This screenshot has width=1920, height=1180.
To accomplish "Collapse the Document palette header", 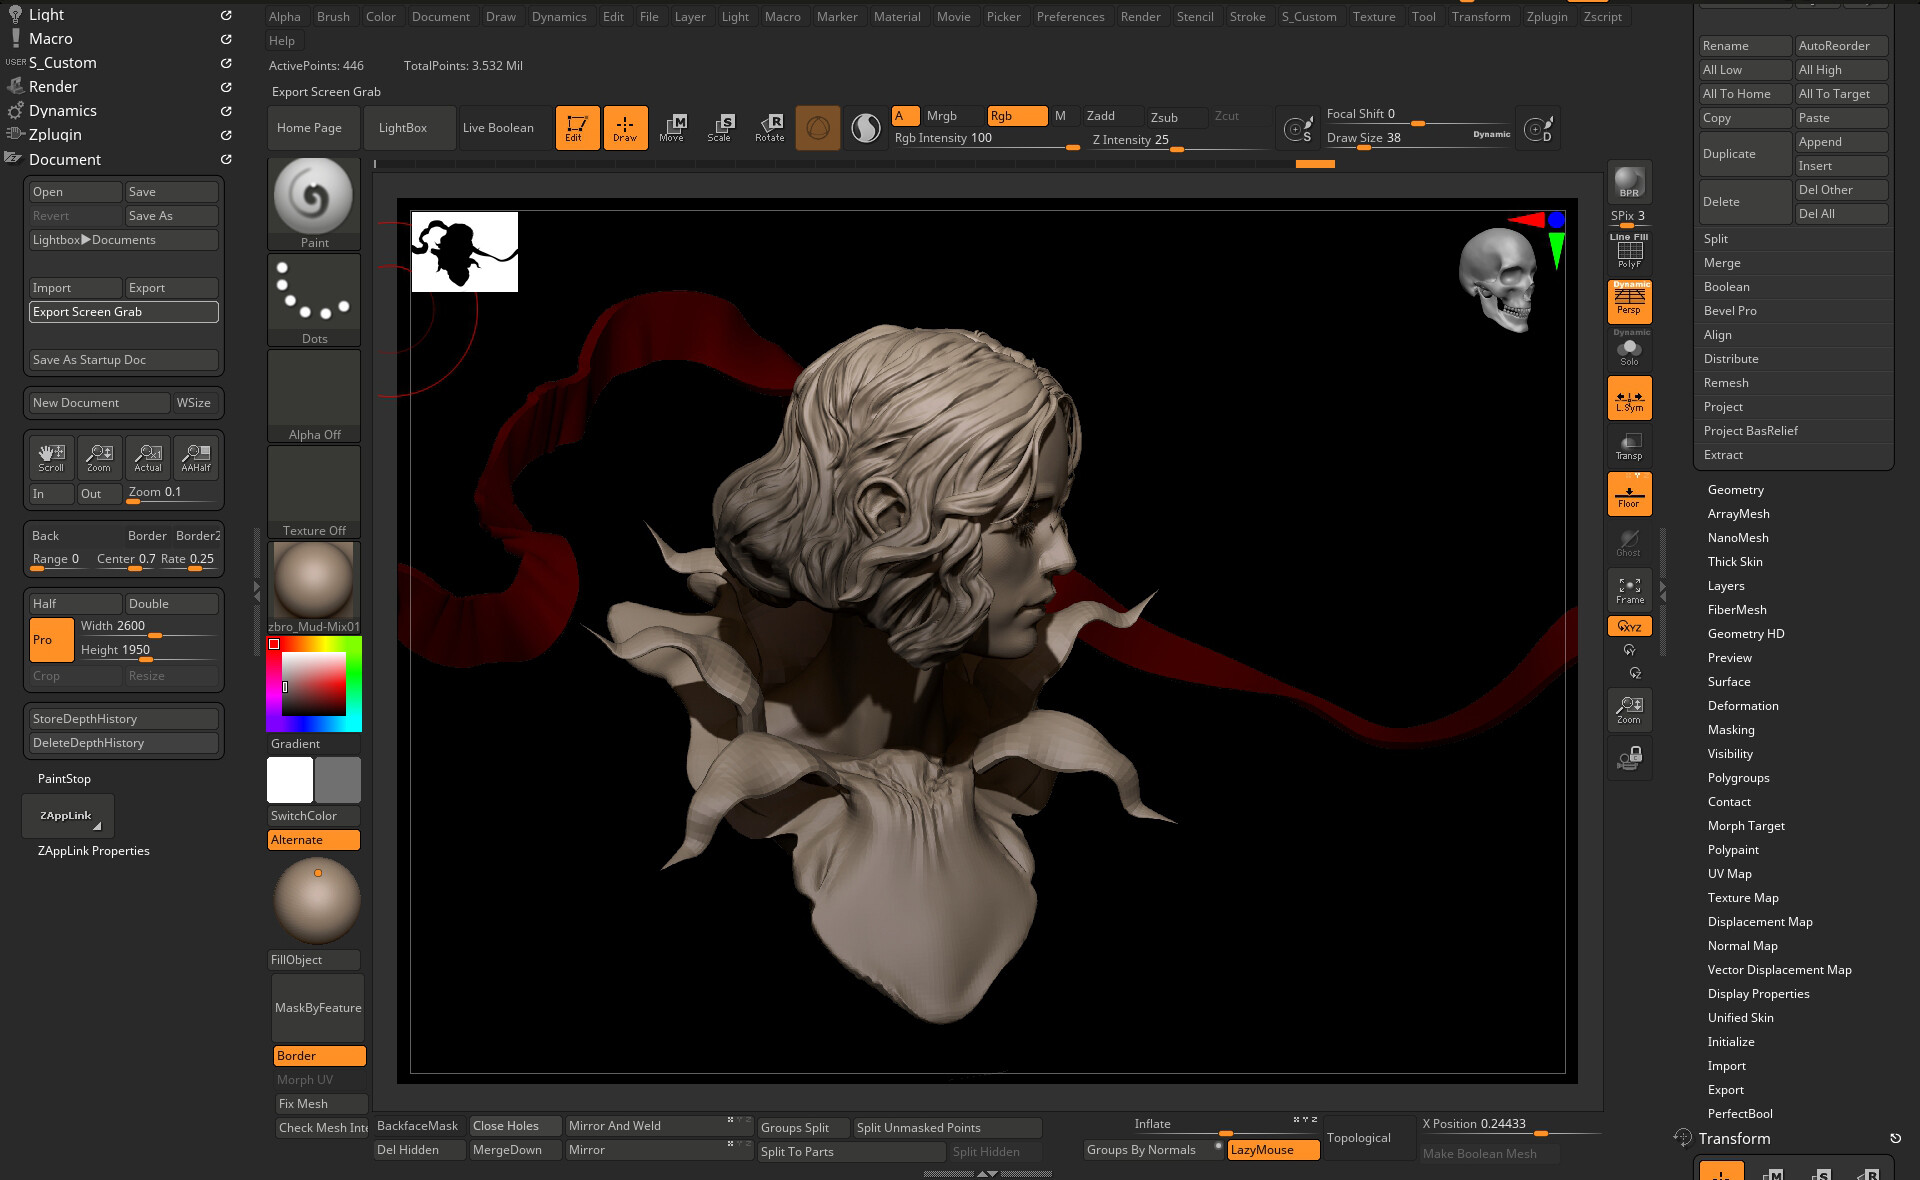I will pyautogui.click(x=65, y=160).
